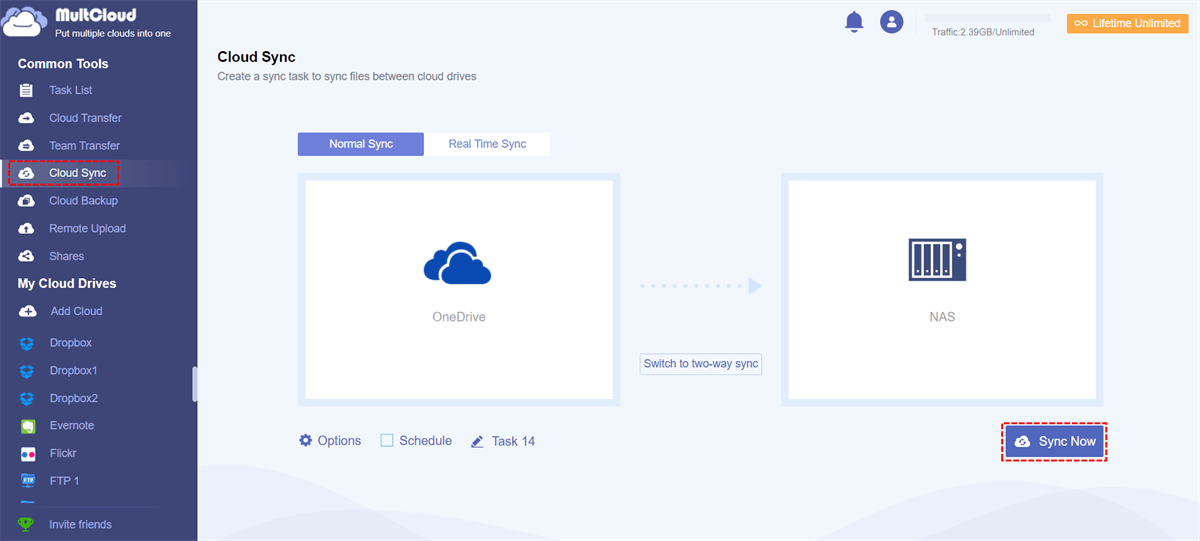
Task: Click the Sync Now button
Action: coord(1055,441)
